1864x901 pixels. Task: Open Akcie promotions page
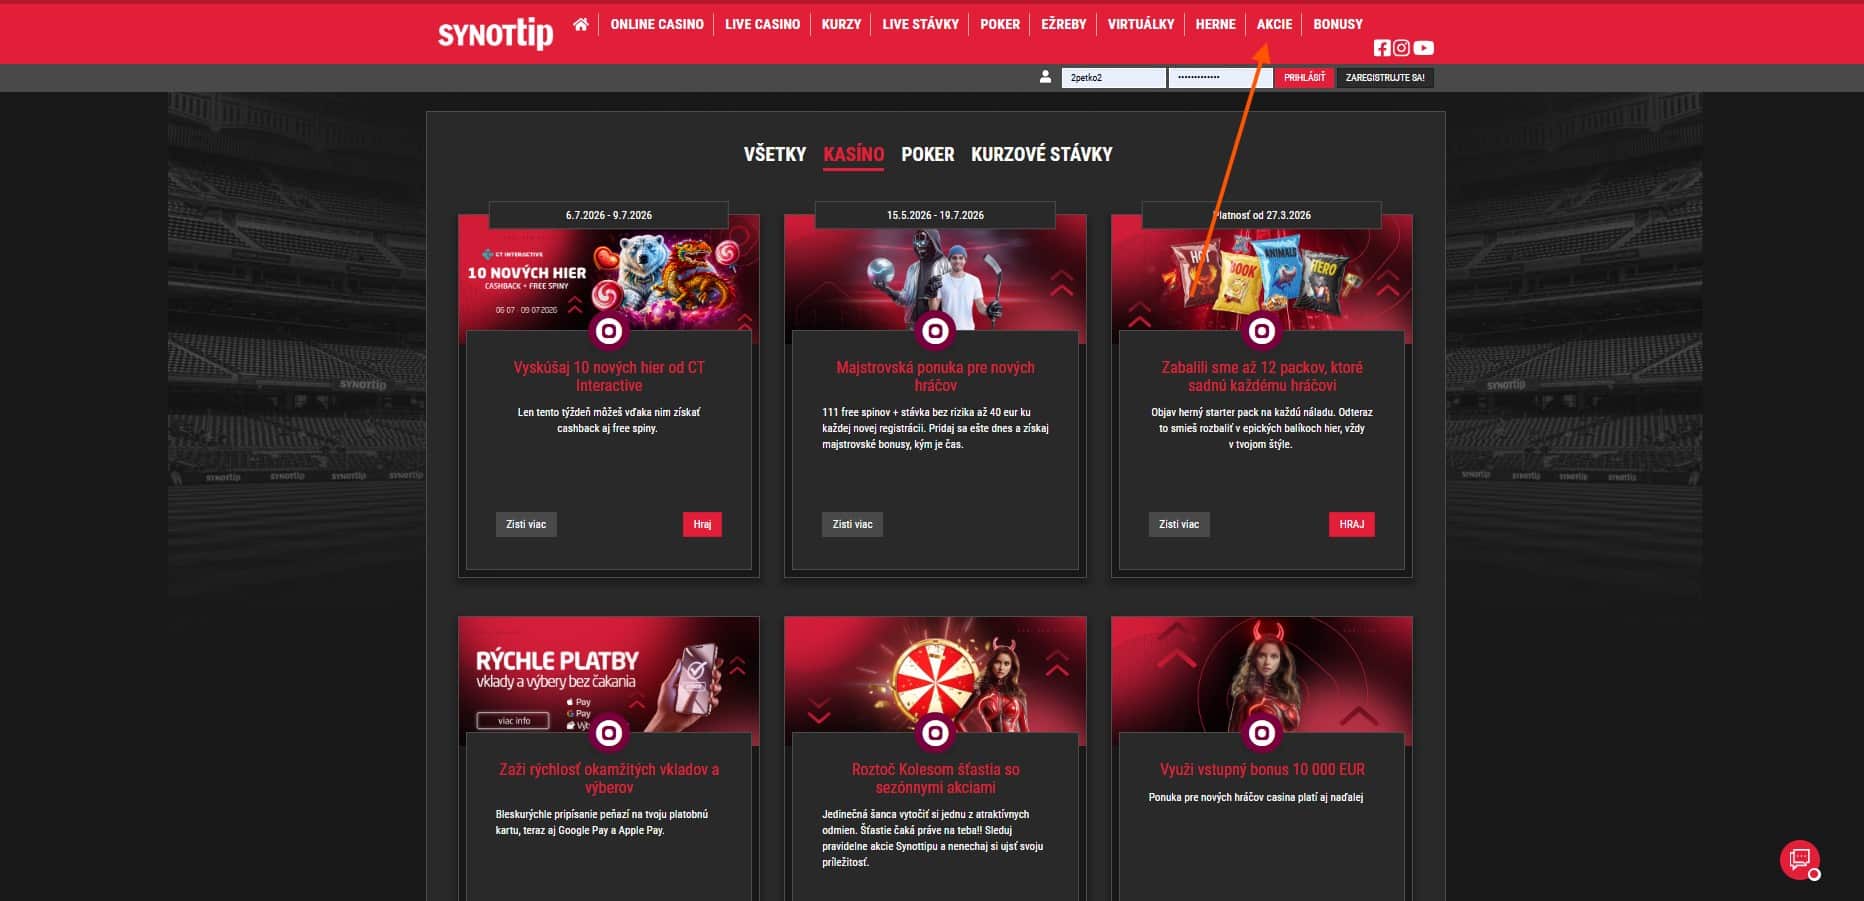[x=1274, y=24]
